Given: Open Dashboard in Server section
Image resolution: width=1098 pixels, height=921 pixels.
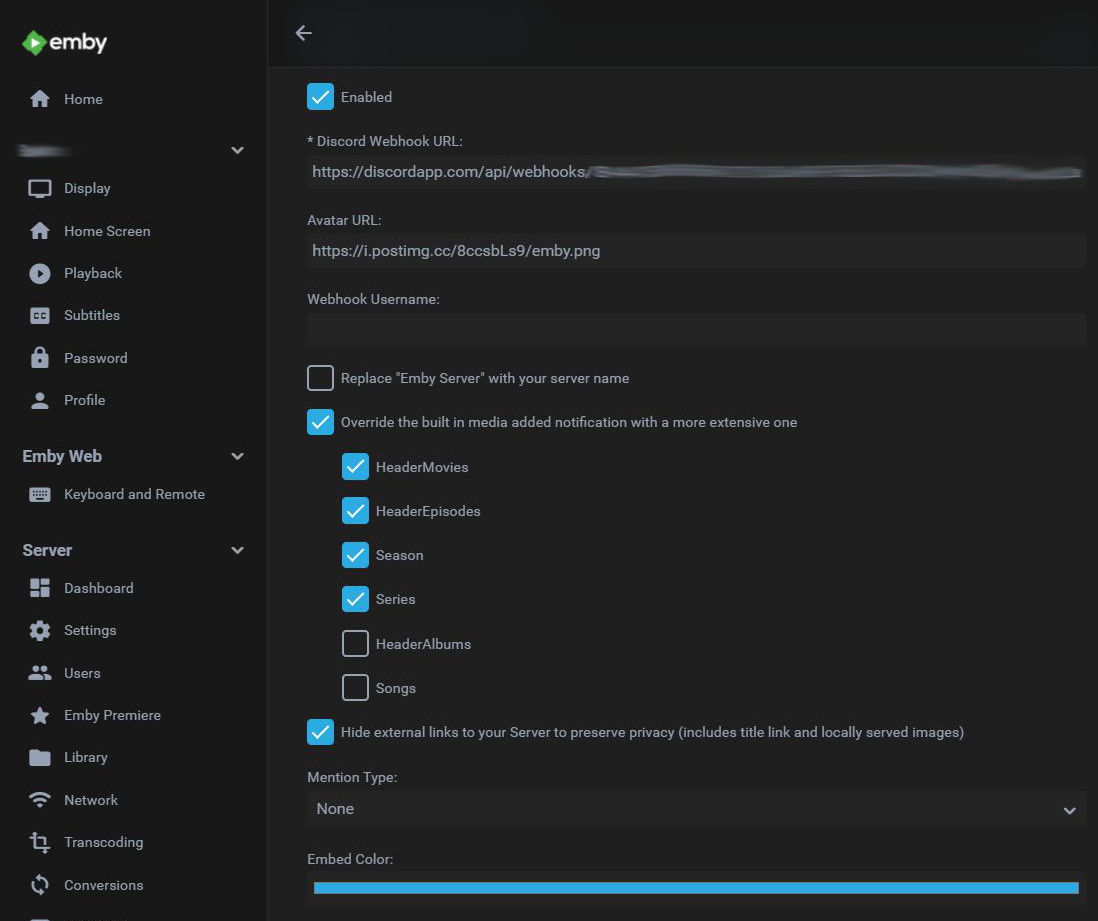Looking at the screenshot, I should click(99, 588).
